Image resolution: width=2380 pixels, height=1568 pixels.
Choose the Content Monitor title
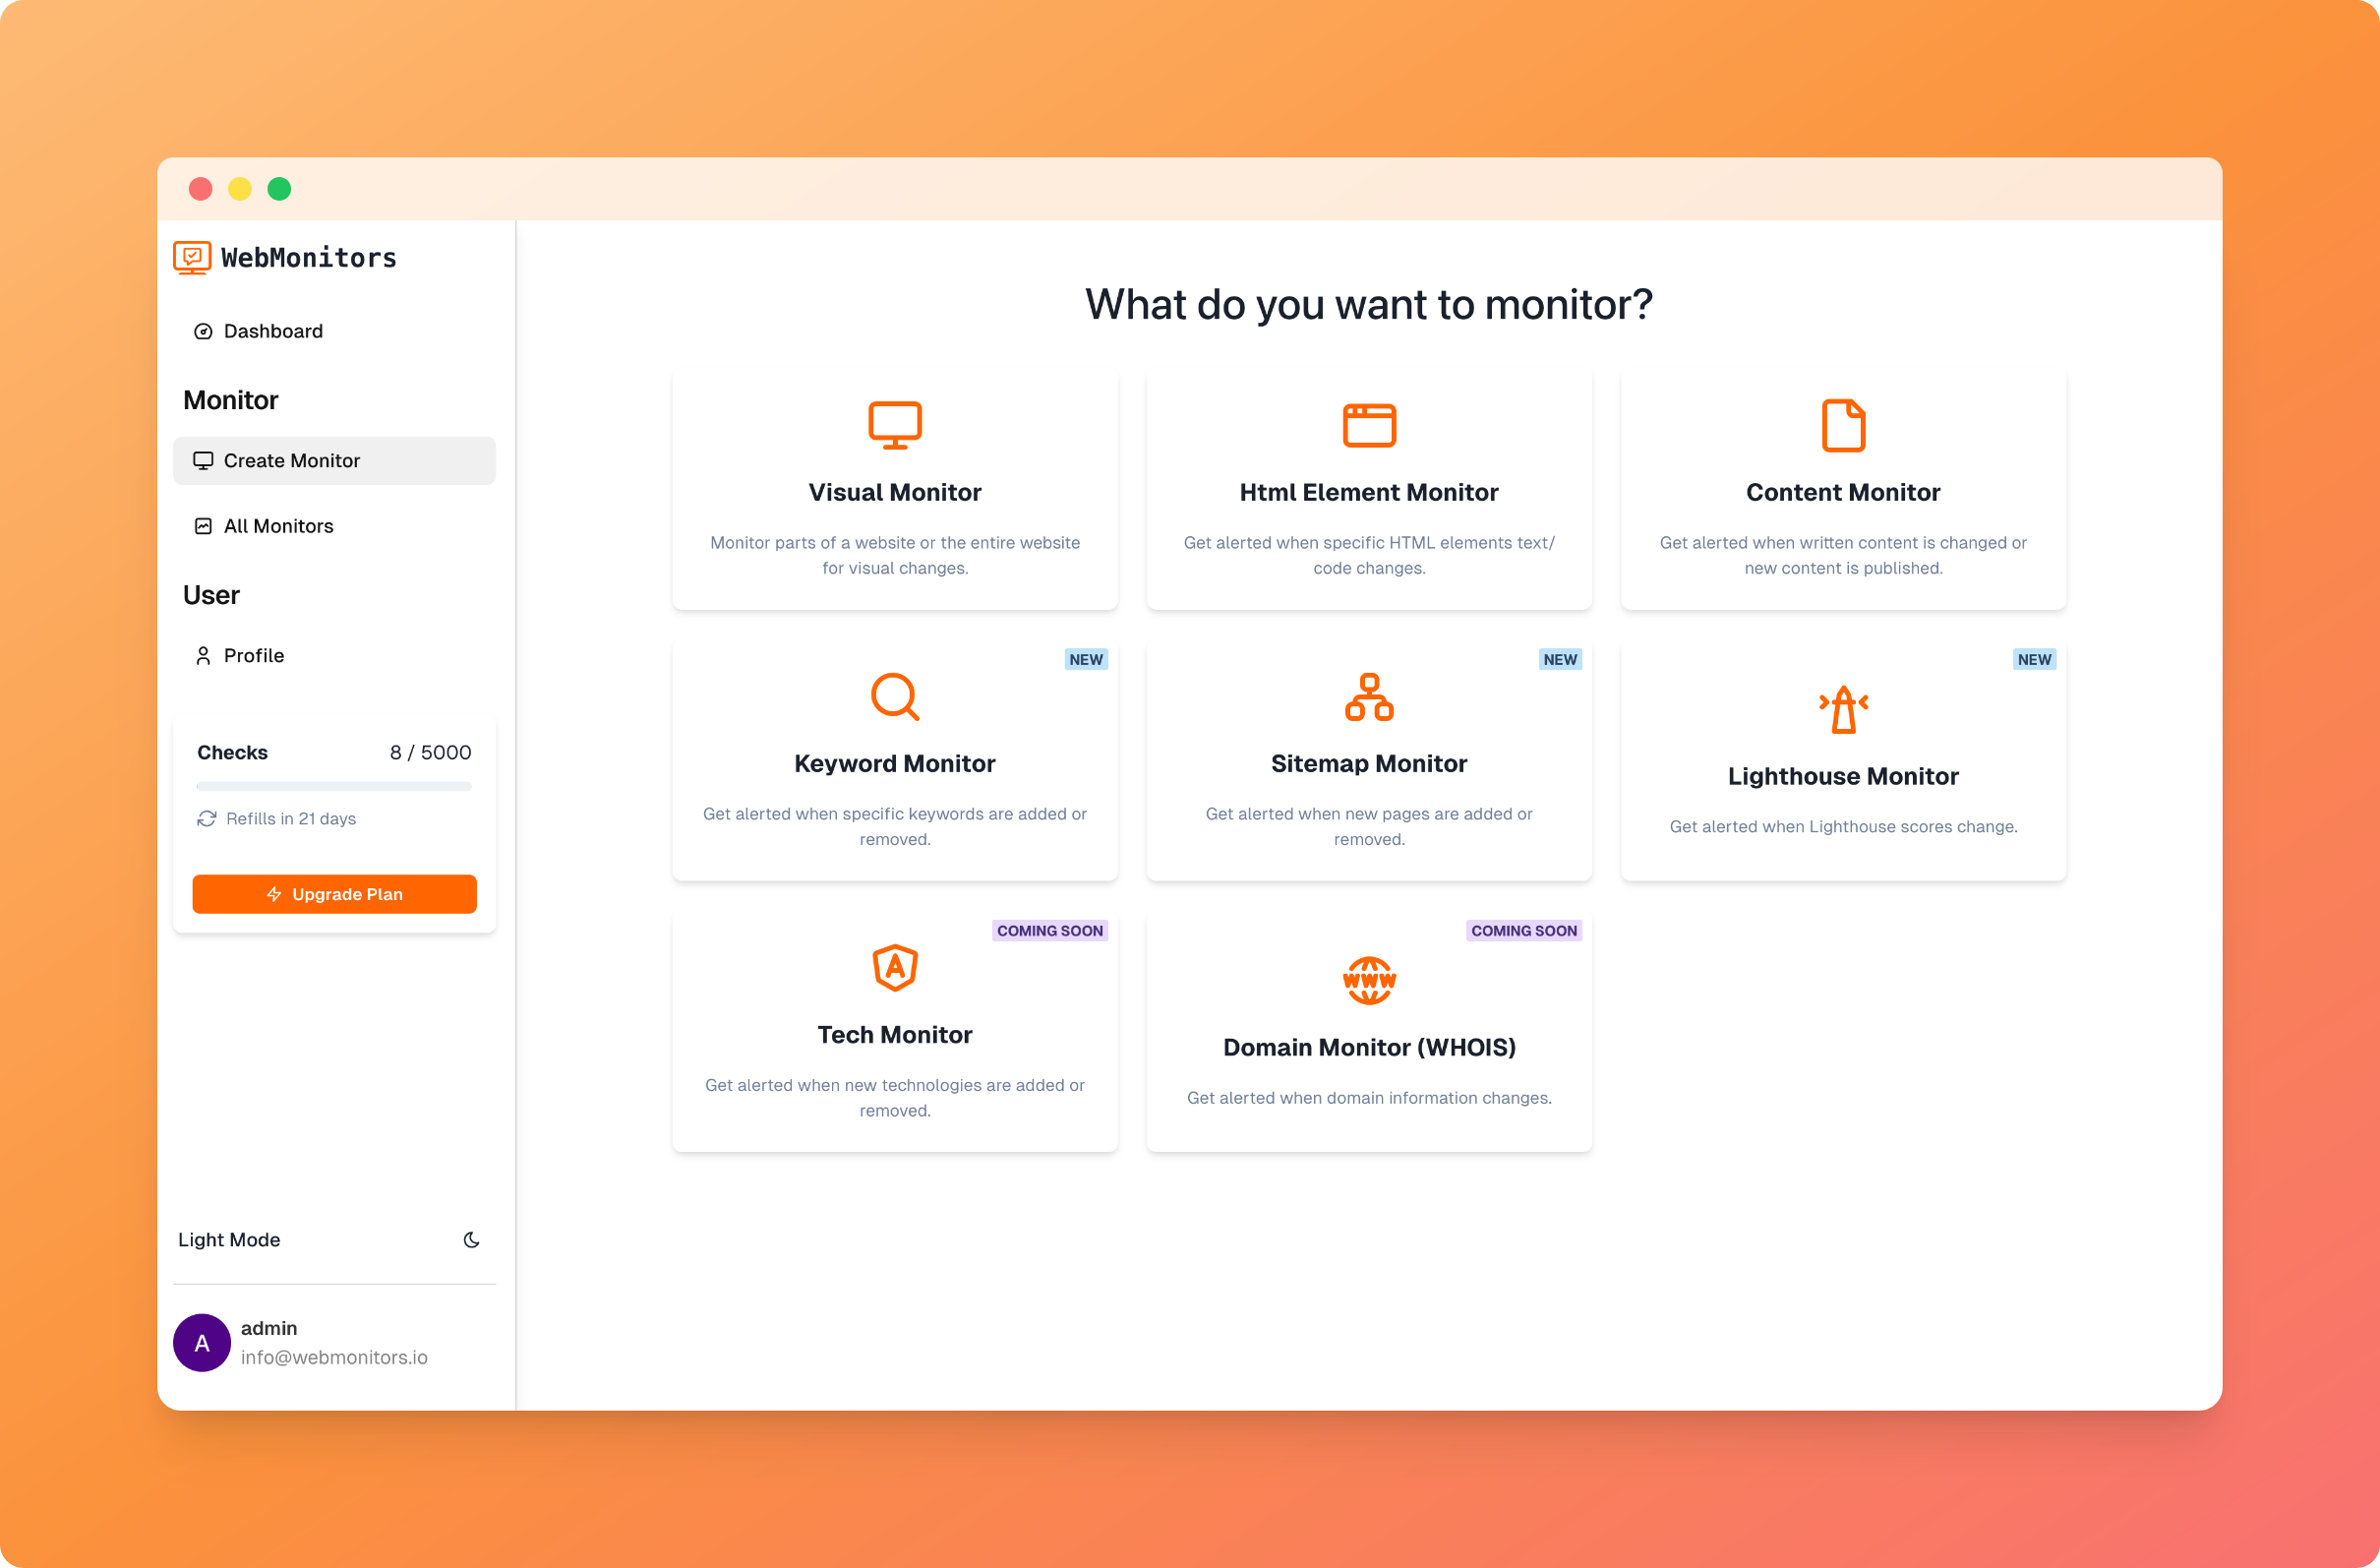click(x=1843, y=492)
